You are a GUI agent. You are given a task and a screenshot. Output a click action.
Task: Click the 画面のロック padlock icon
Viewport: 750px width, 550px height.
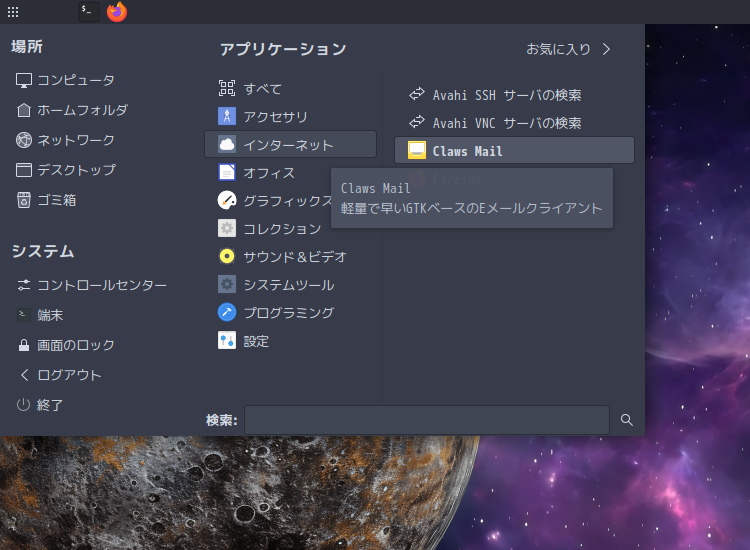(x=24, y=345)
